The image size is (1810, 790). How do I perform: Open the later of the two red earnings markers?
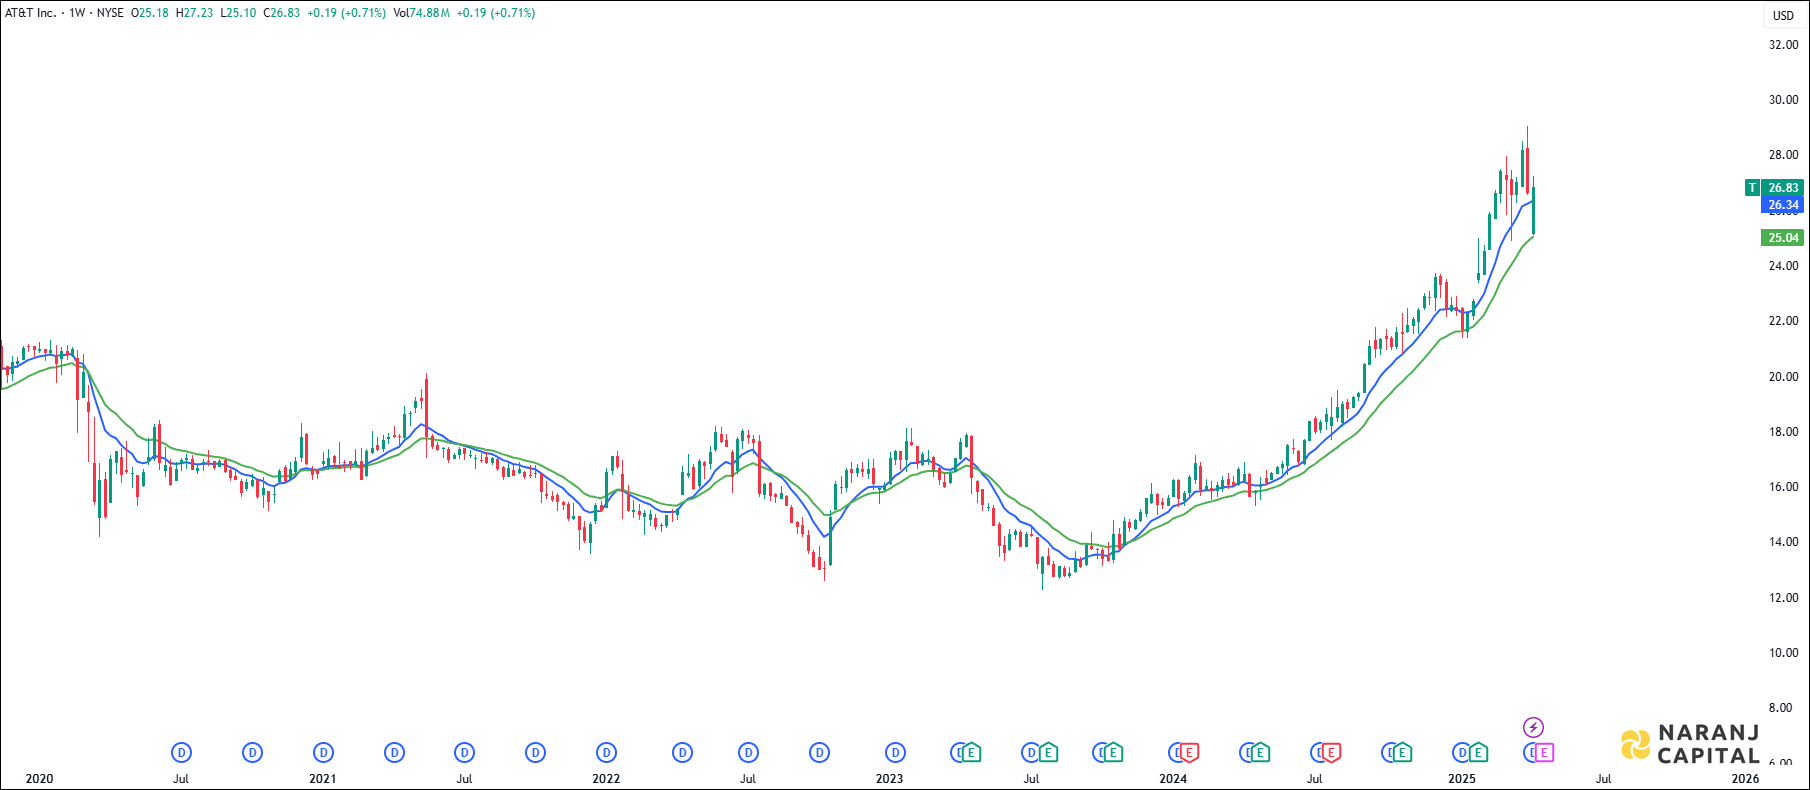1330,752
